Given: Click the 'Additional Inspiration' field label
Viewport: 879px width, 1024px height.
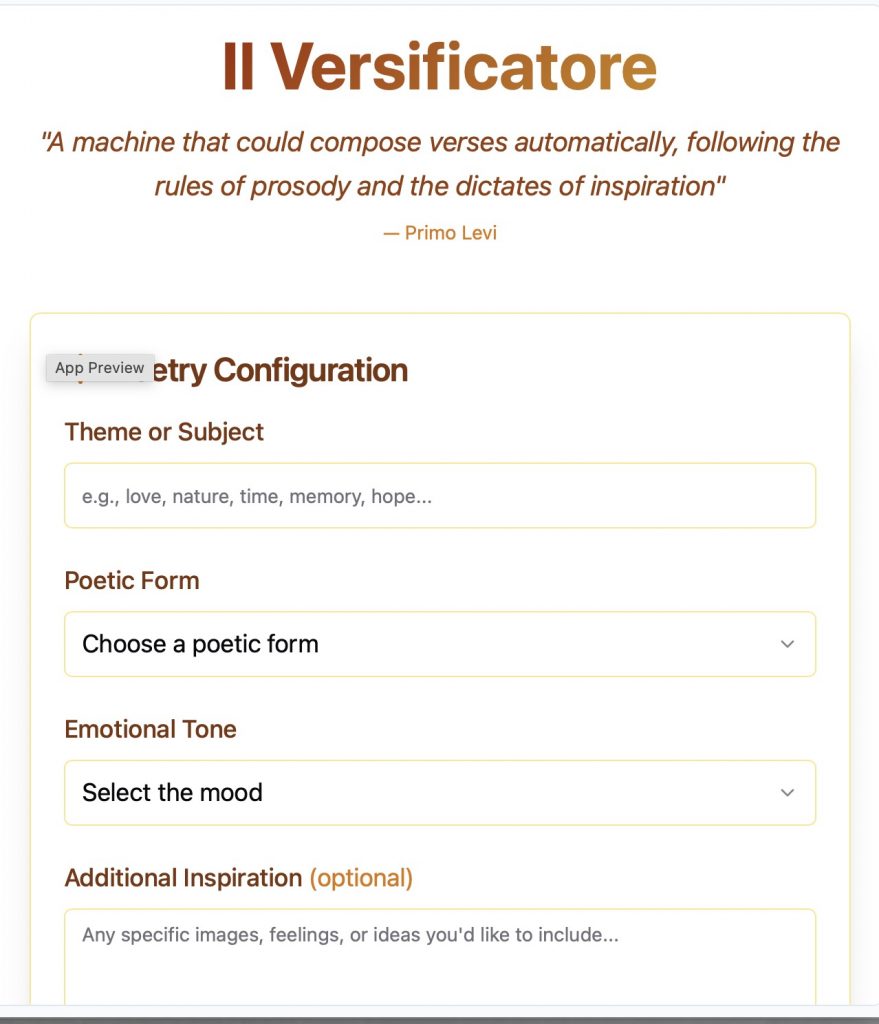Looking at the screenshot, I should pyautogui.click(x=183, y=878).
